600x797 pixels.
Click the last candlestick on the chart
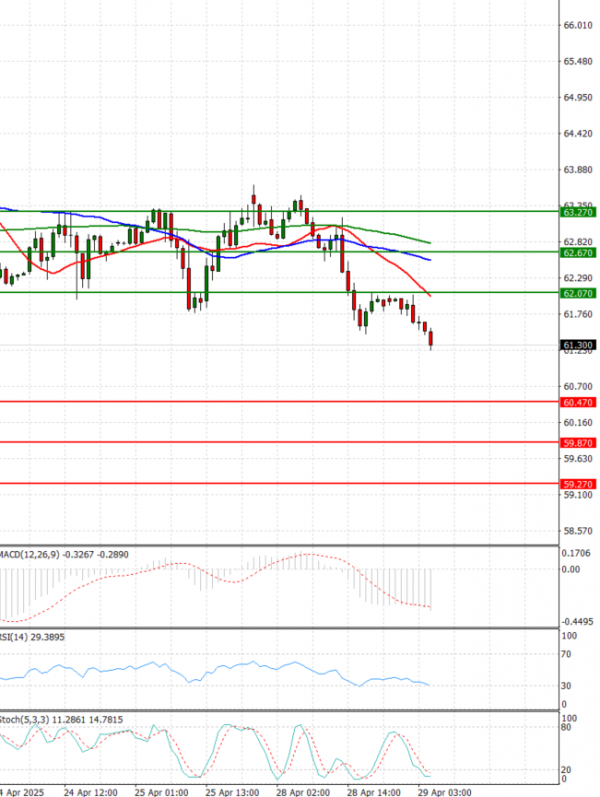pyautogui.click(x=432, y=340)
